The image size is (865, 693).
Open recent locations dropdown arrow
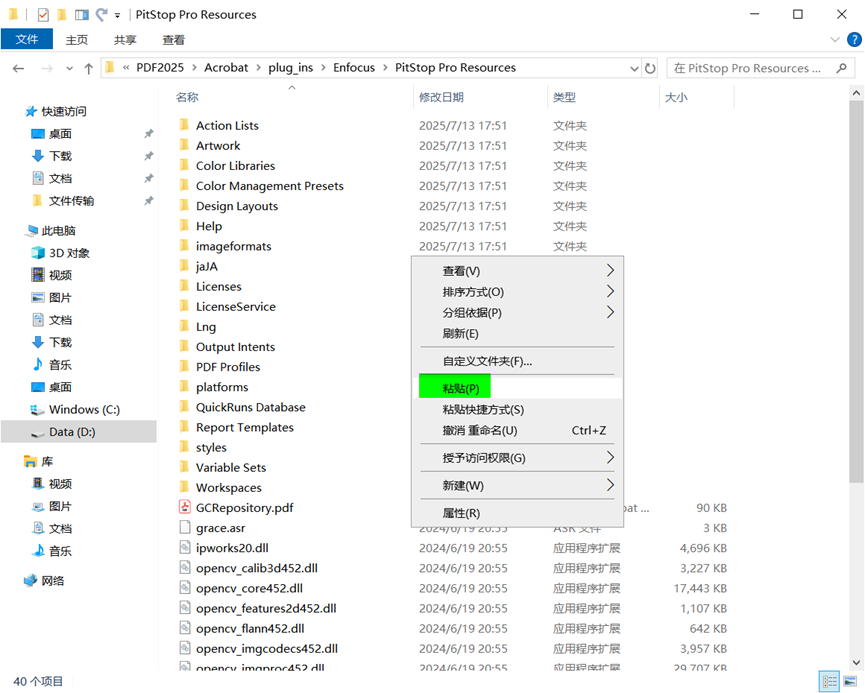(70, 68)
